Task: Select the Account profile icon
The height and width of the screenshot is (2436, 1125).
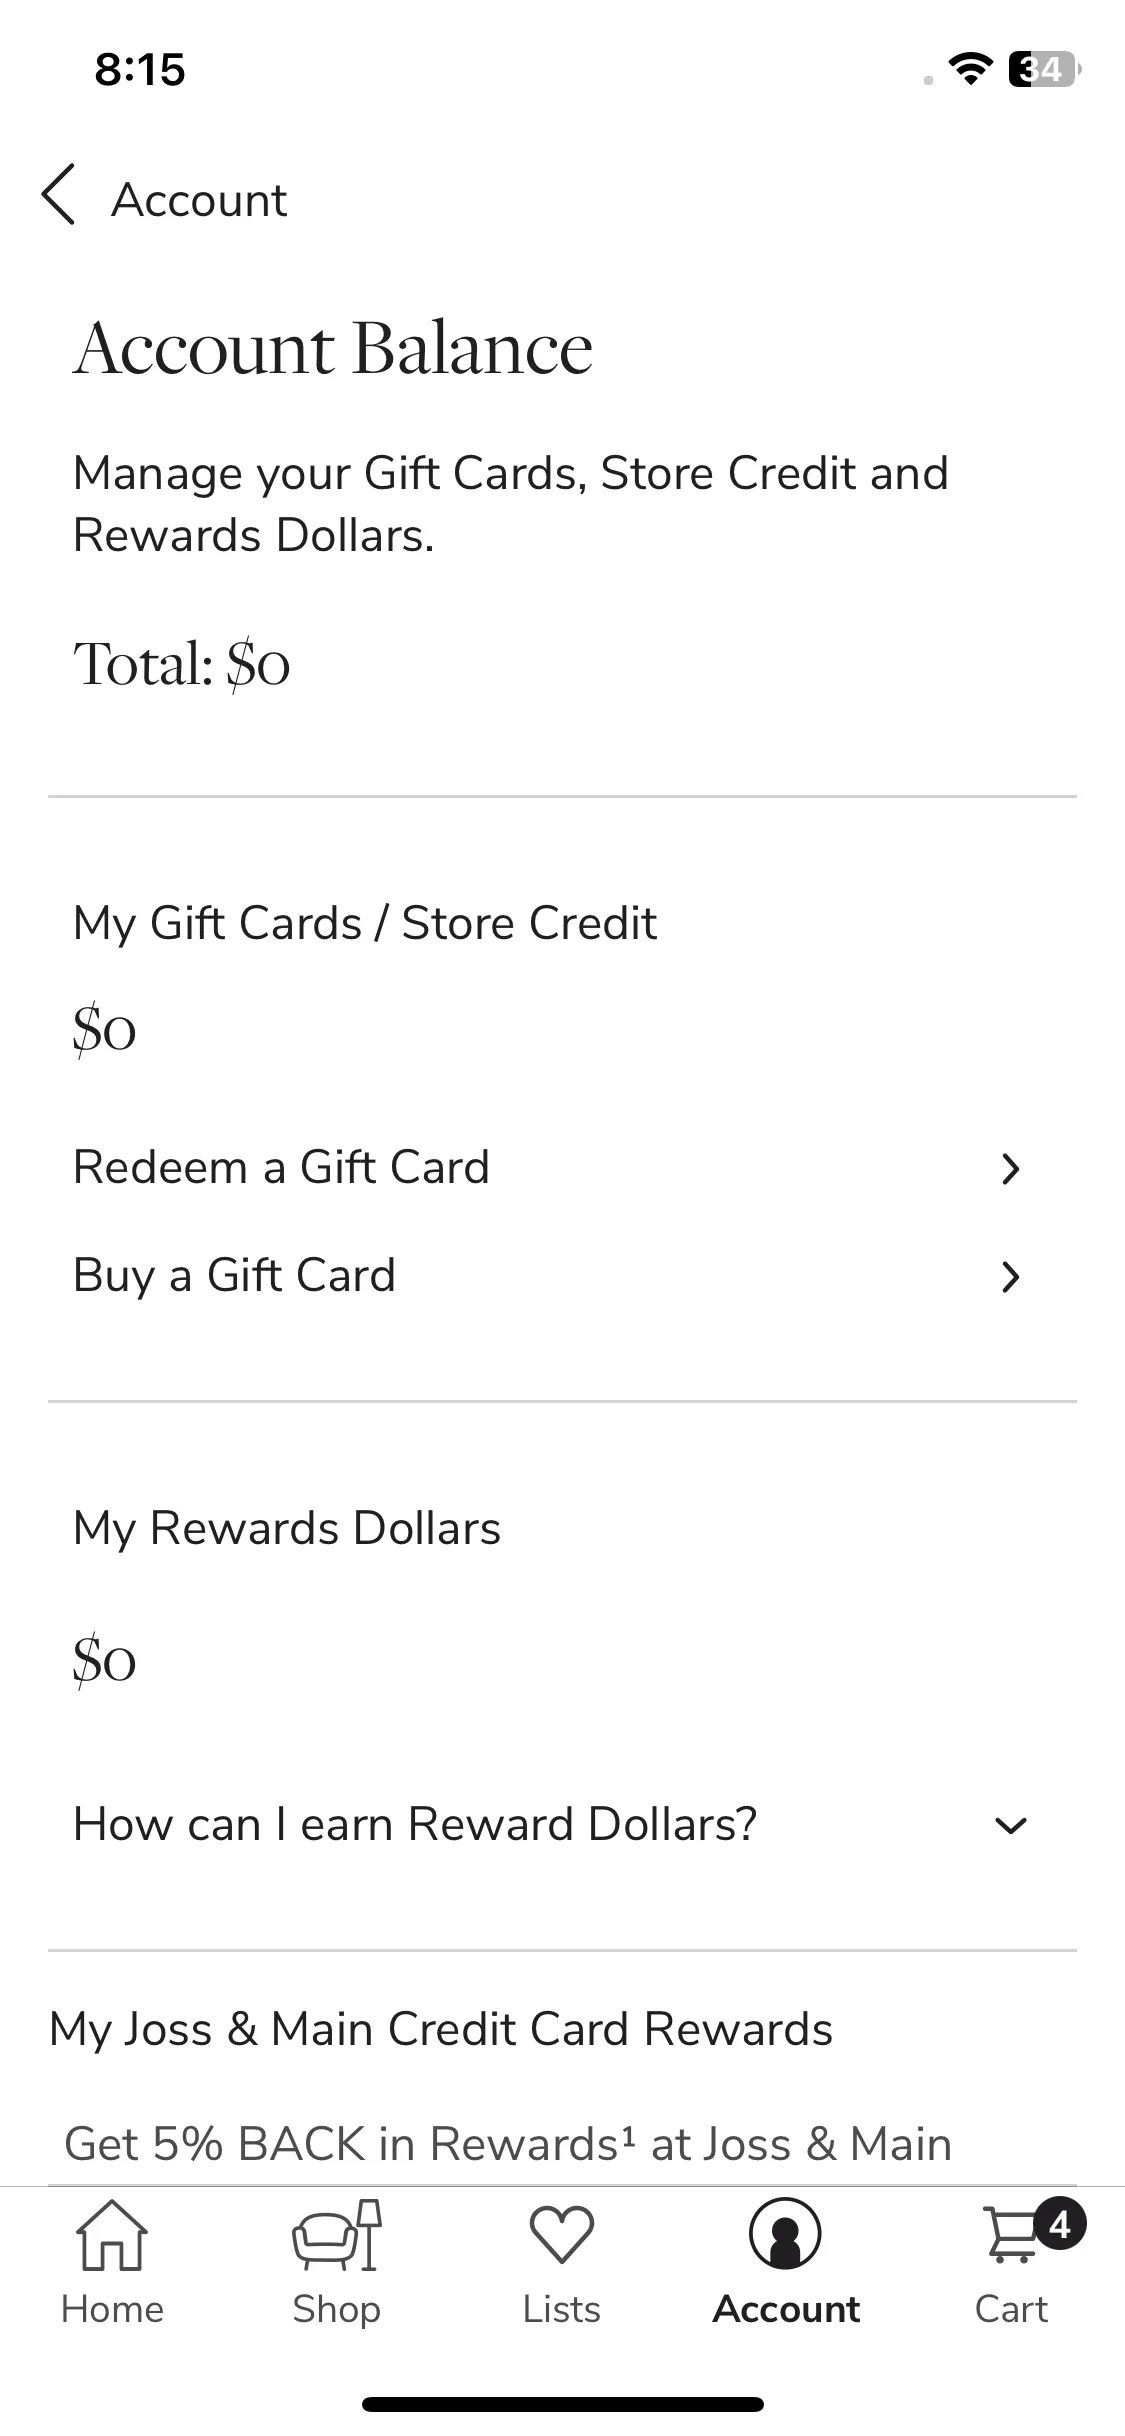Action: point(785,2233)
